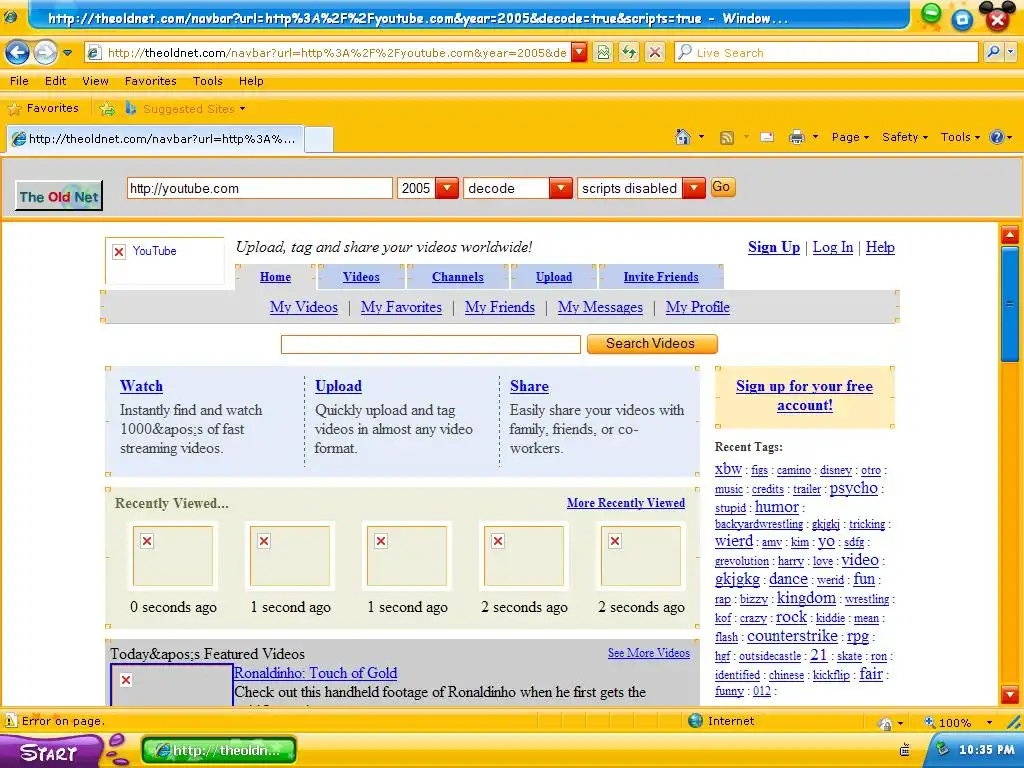The width and height of the screenshot is (1024, 768).
Task: Click The Old Net logo button
Action: [x=59, y=196]
